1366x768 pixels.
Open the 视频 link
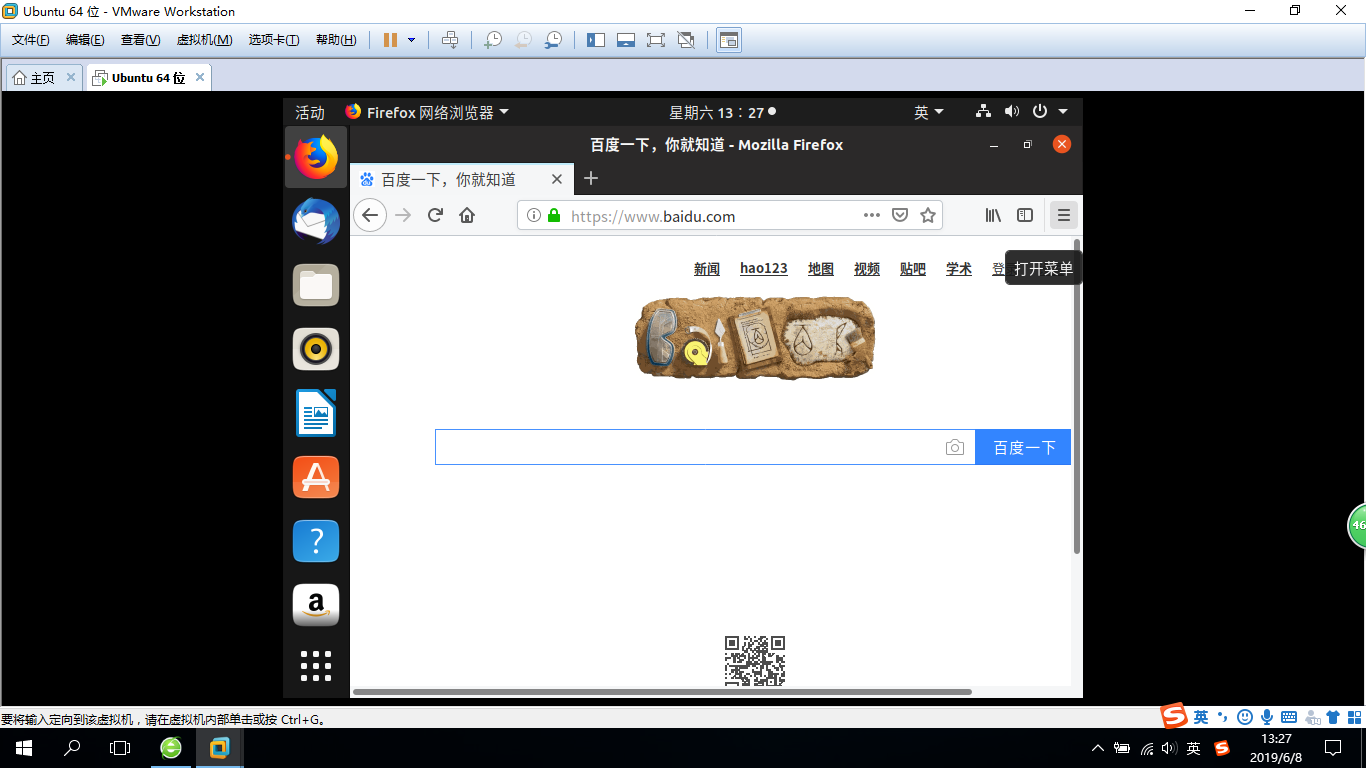coord(867,269)
